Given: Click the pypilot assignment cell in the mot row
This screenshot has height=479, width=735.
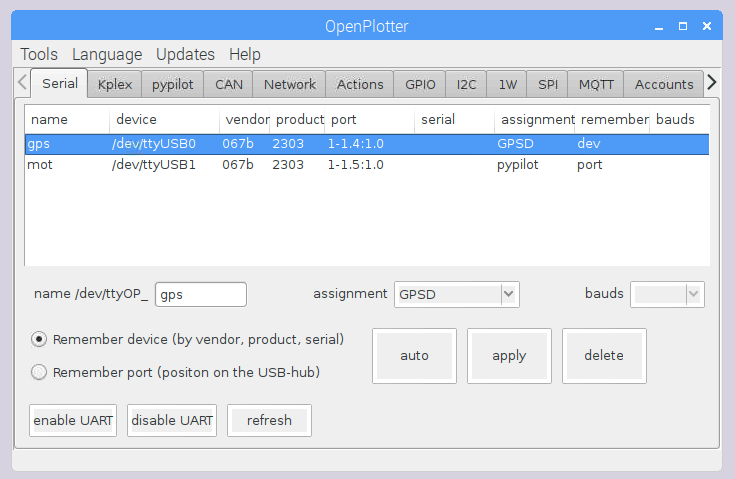Looking at the screenshot, I should (518, 165).
